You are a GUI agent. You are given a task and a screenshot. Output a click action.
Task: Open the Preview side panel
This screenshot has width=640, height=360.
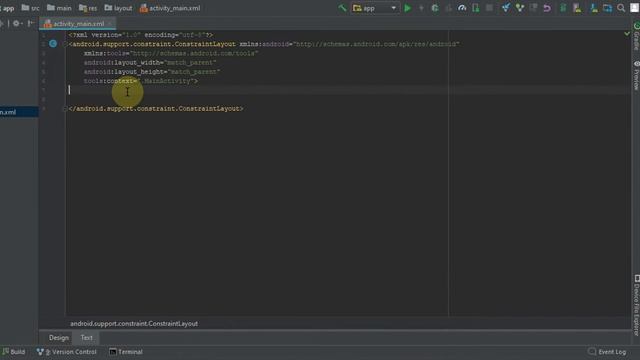[x=636, y=76]
